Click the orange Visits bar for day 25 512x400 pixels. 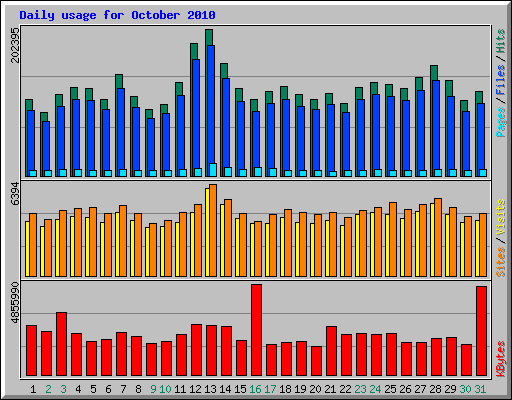[393, 239]
